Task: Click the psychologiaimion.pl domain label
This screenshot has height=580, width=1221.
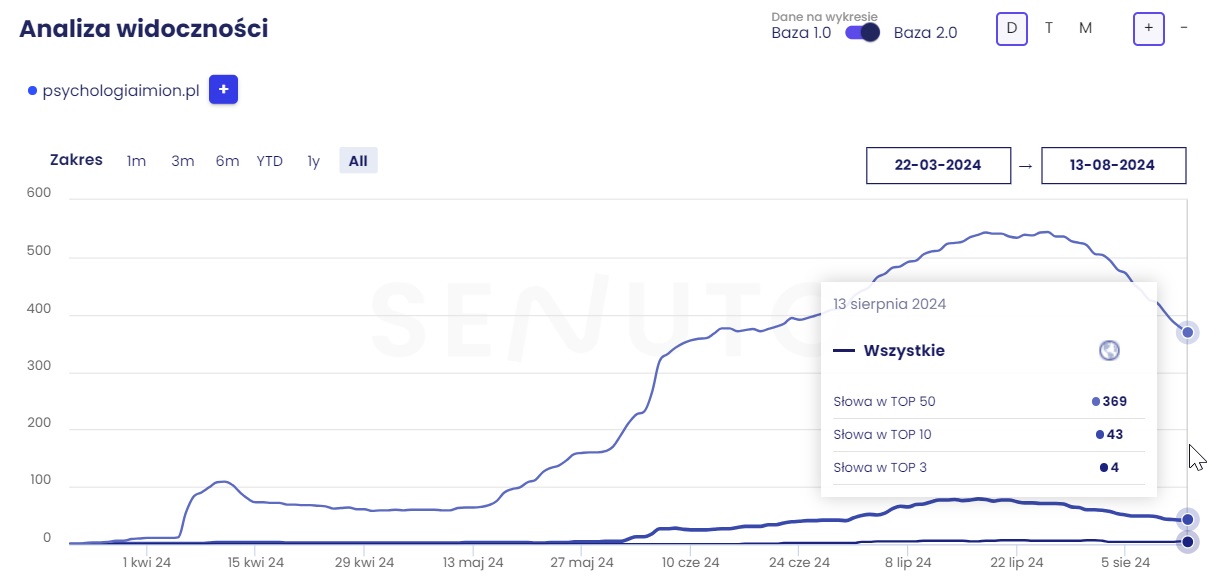Action: (121, 90)
